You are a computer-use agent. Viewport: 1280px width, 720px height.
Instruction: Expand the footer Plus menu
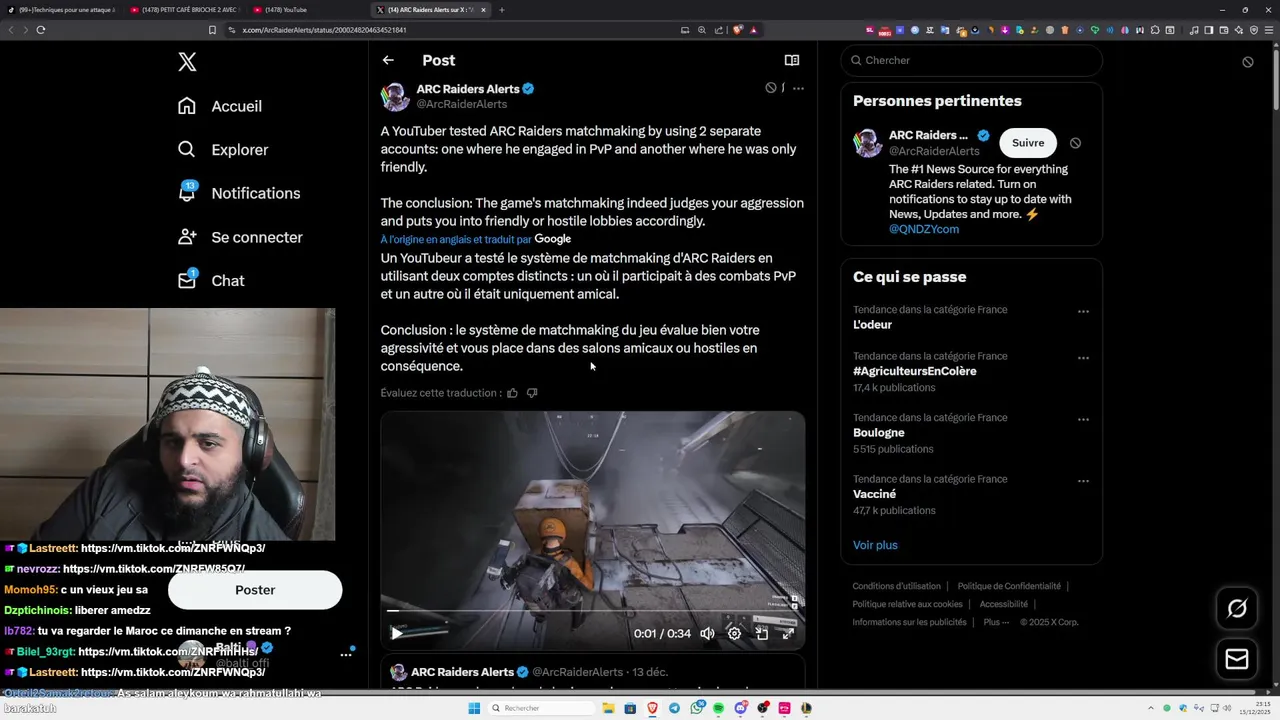tap(996, 622)
